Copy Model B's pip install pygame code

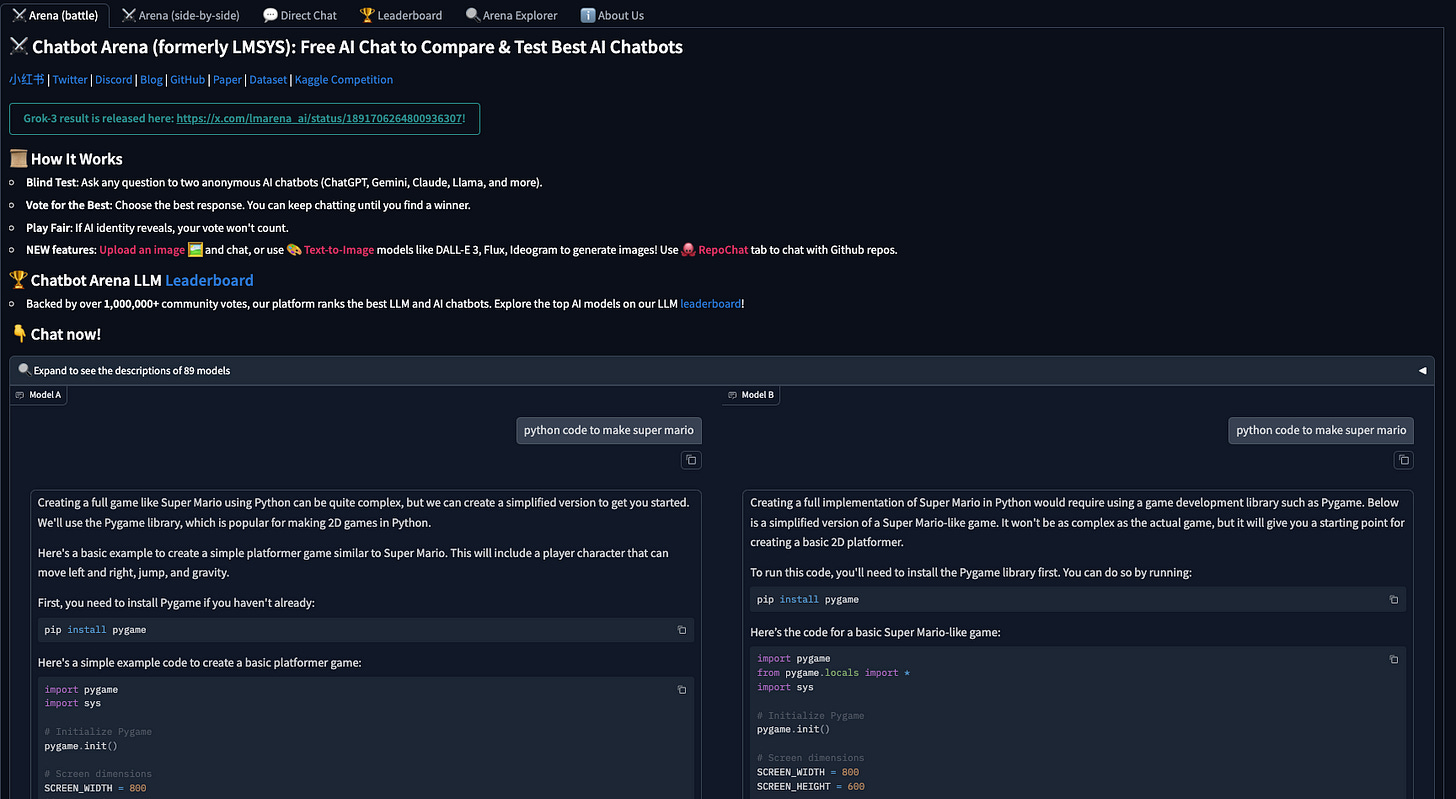(x=1394, y=600)
